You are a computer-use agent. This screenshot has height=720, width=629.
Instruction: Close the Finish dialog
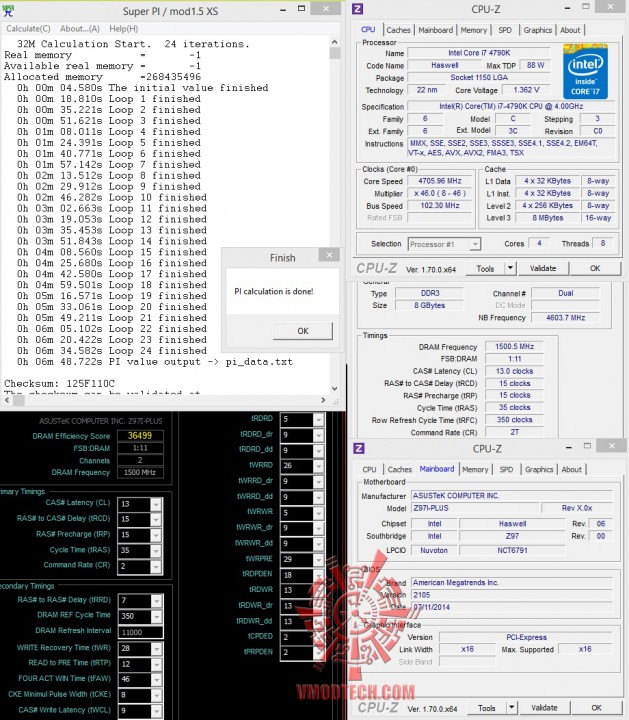[329, 254]
